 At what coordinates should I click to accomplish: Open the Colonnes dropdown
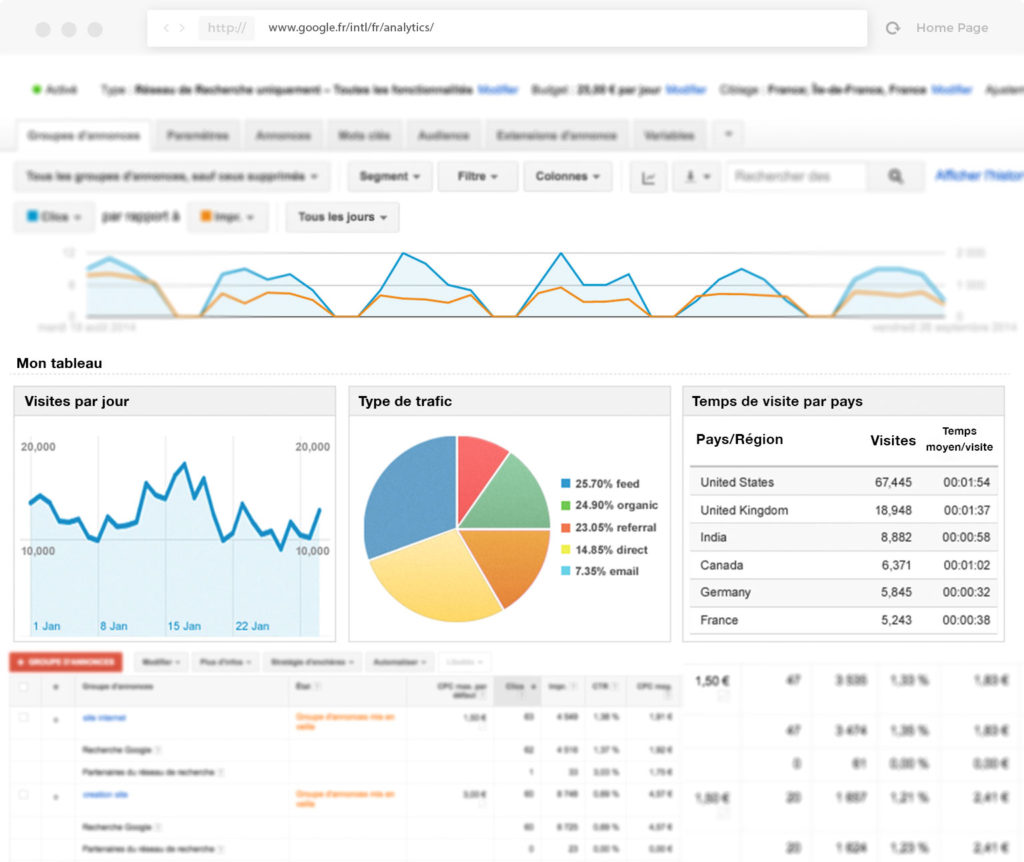pos(568,176)
